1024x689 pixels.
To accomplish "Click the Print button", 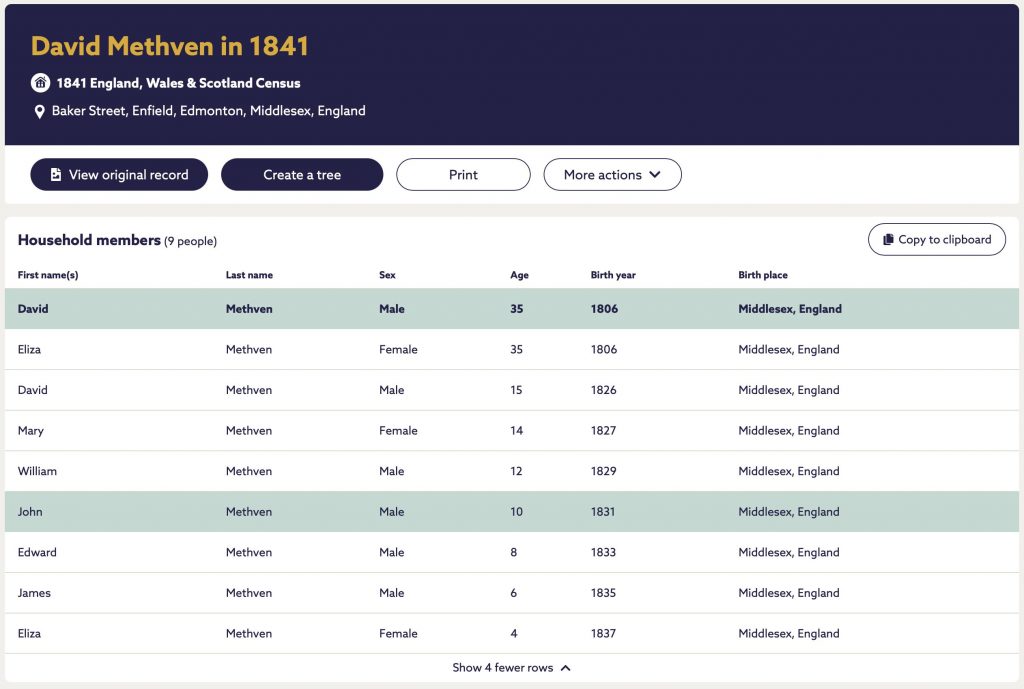I will pyautogui.click(x=463, y=174).
